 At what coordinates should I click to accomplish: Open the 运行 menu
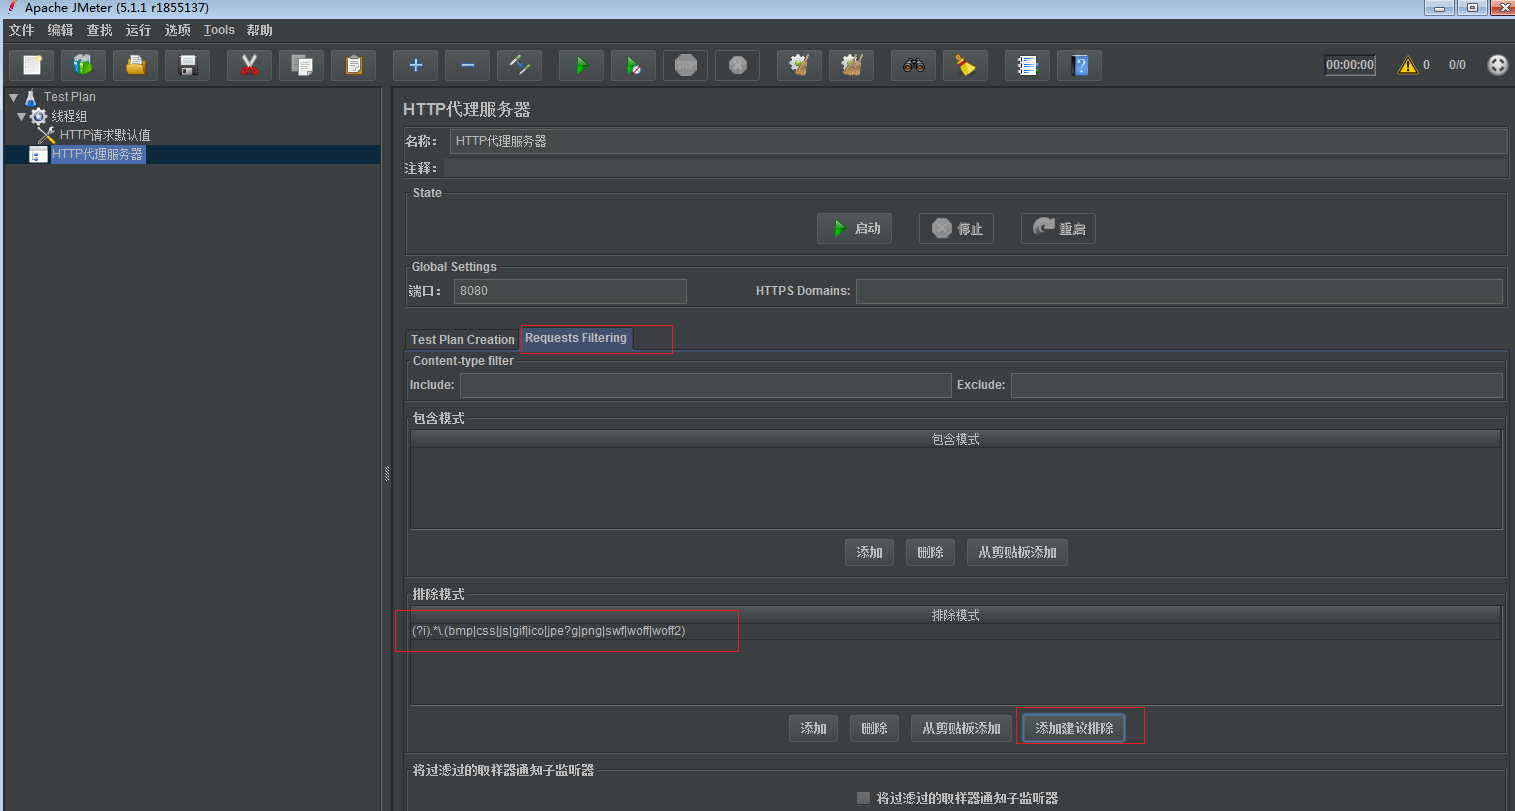point(139,30)
